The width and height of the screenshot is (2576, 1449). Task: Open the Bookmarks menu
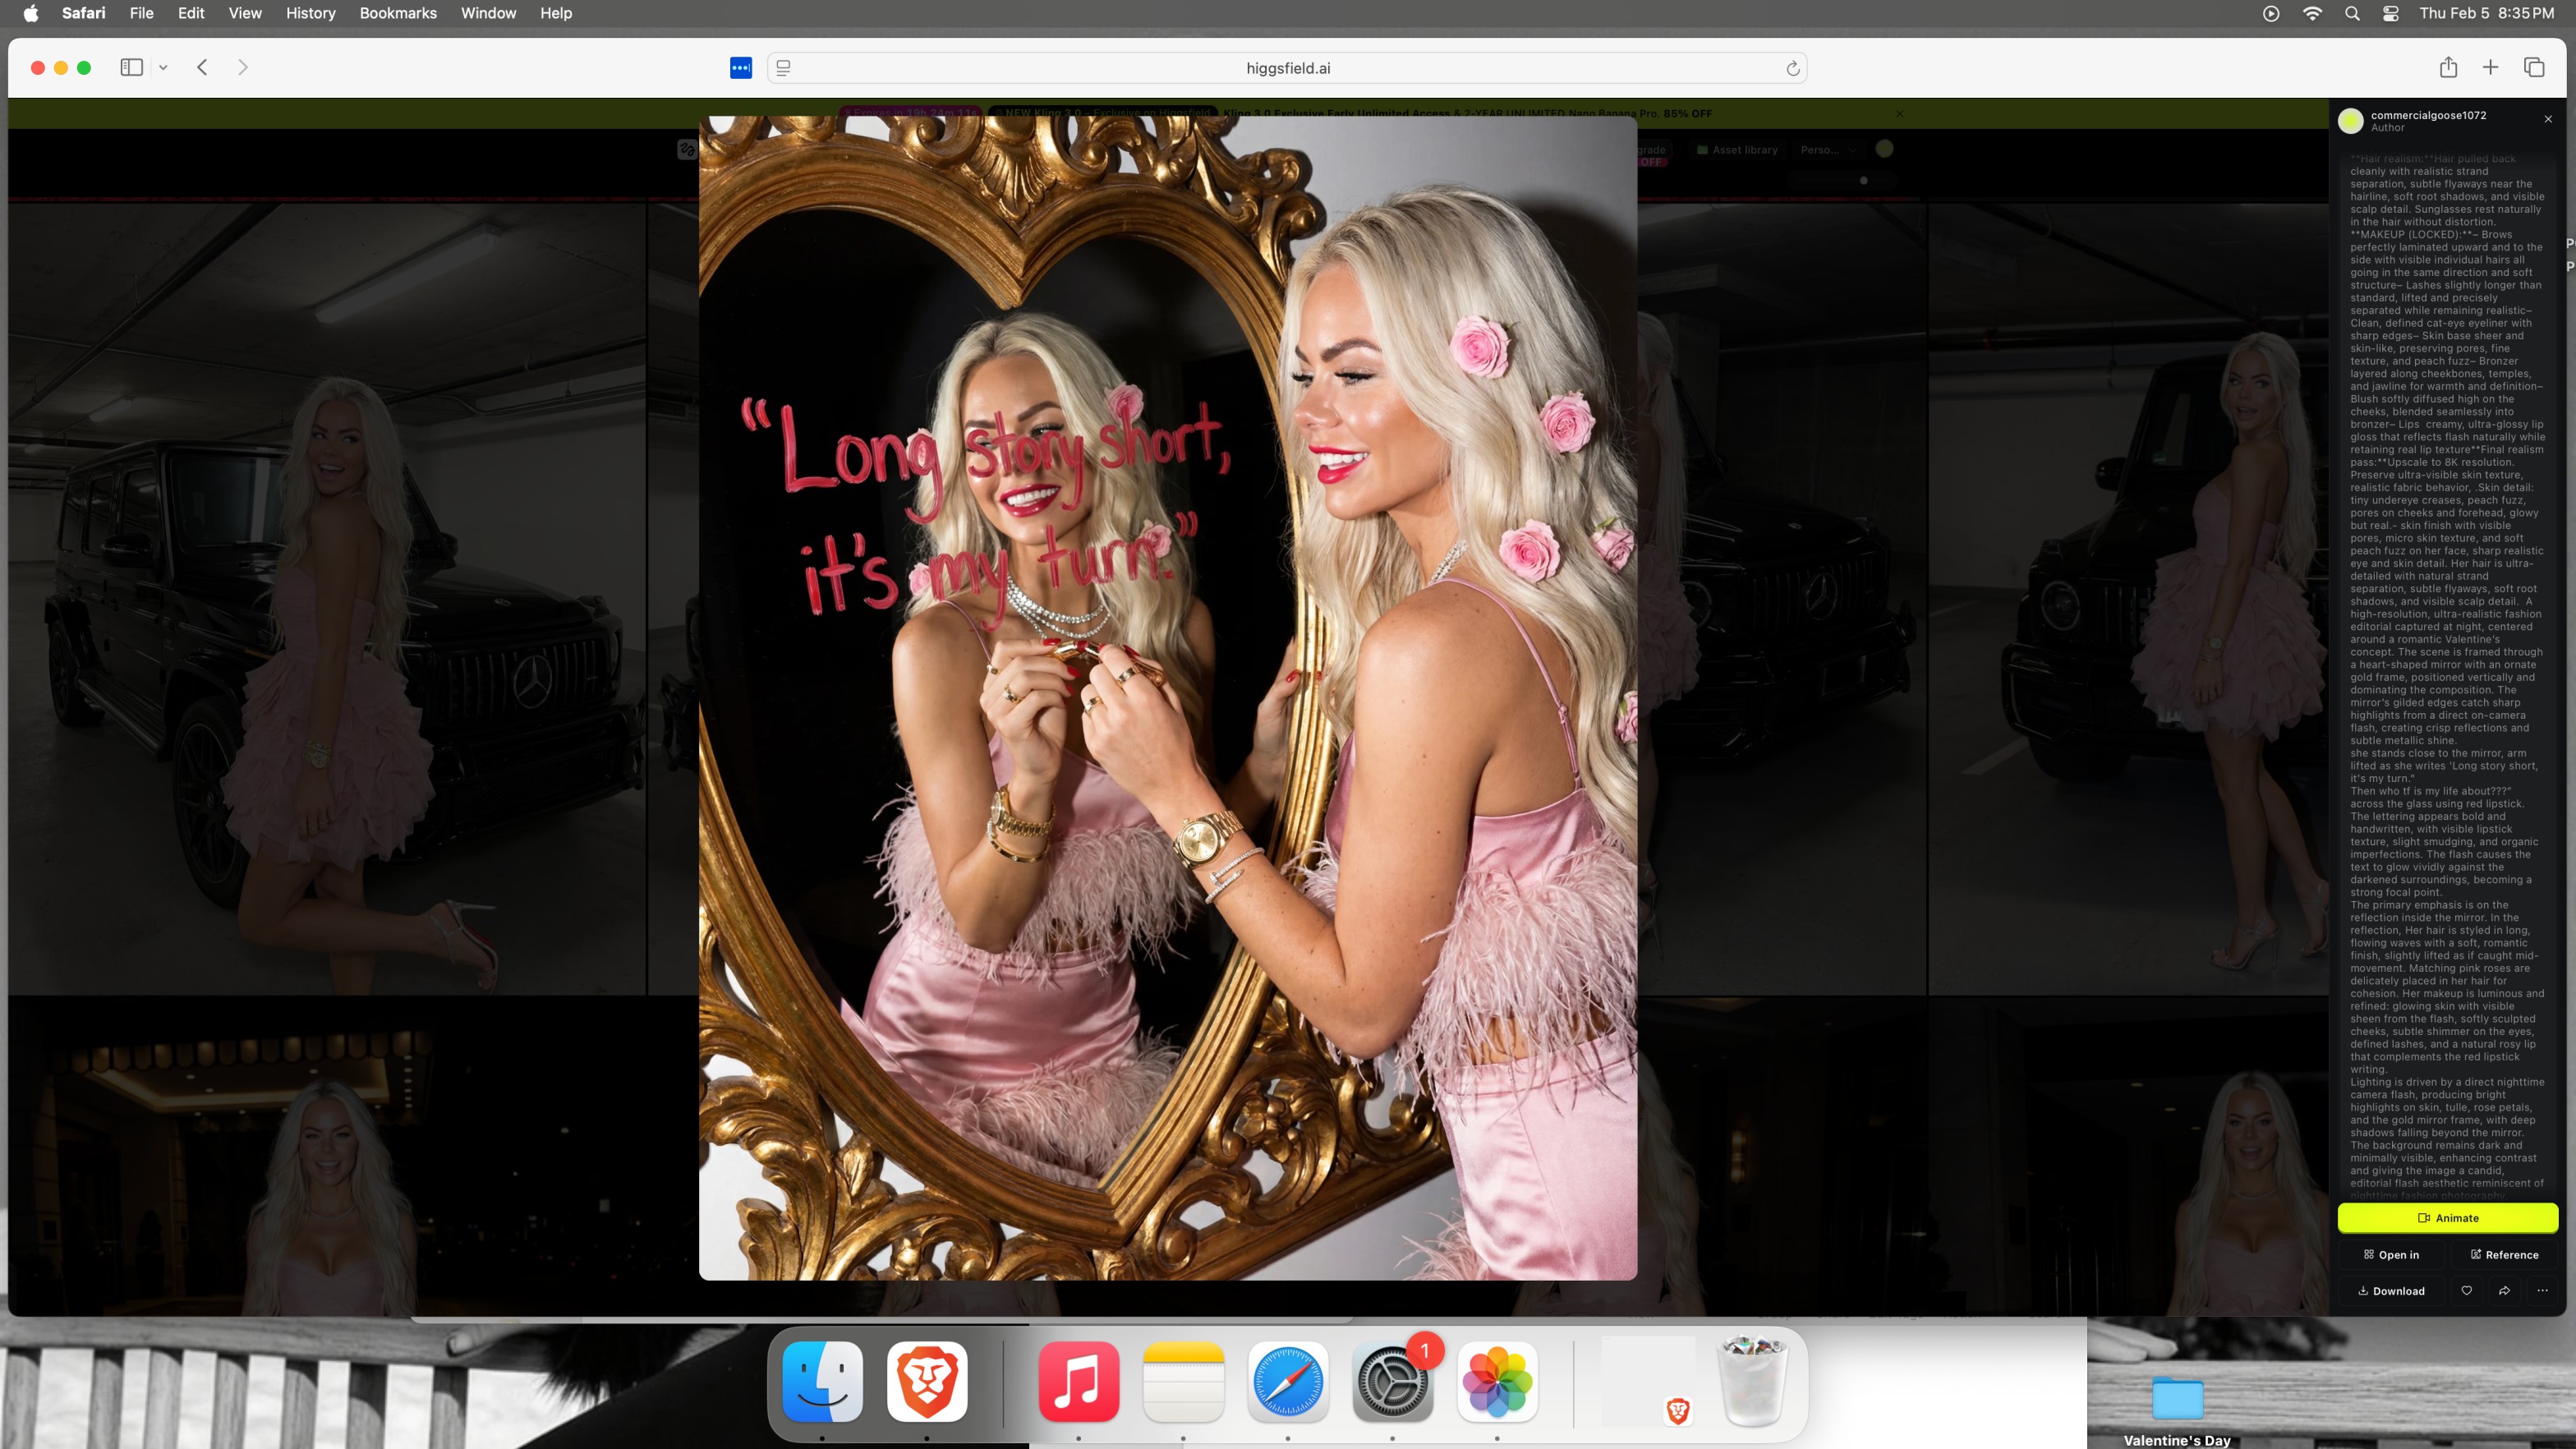tap(397, 13)
